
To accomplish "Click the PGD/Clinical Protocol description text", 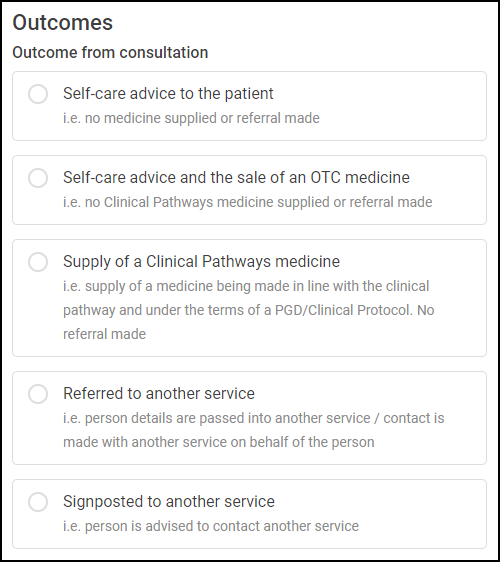I will pyautogui.click(x=249, y=310).
